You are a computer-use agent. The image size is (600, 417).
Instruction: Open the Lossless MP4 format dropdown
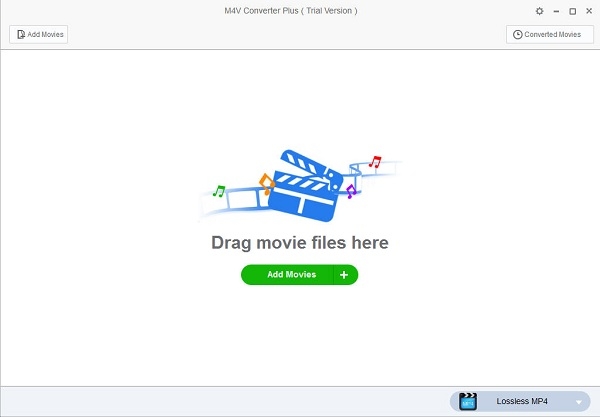point(520,401)
